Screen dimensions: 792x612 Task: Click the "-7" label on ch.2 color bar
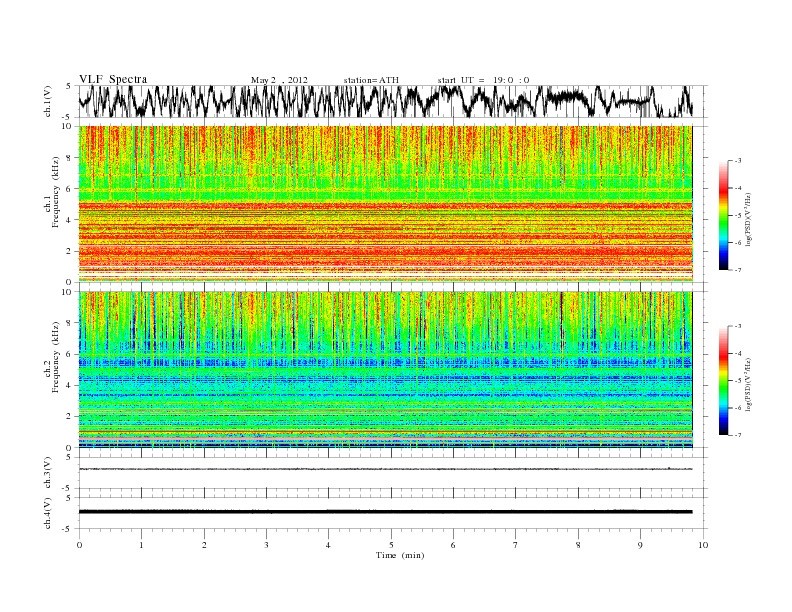tap(737, 435)
